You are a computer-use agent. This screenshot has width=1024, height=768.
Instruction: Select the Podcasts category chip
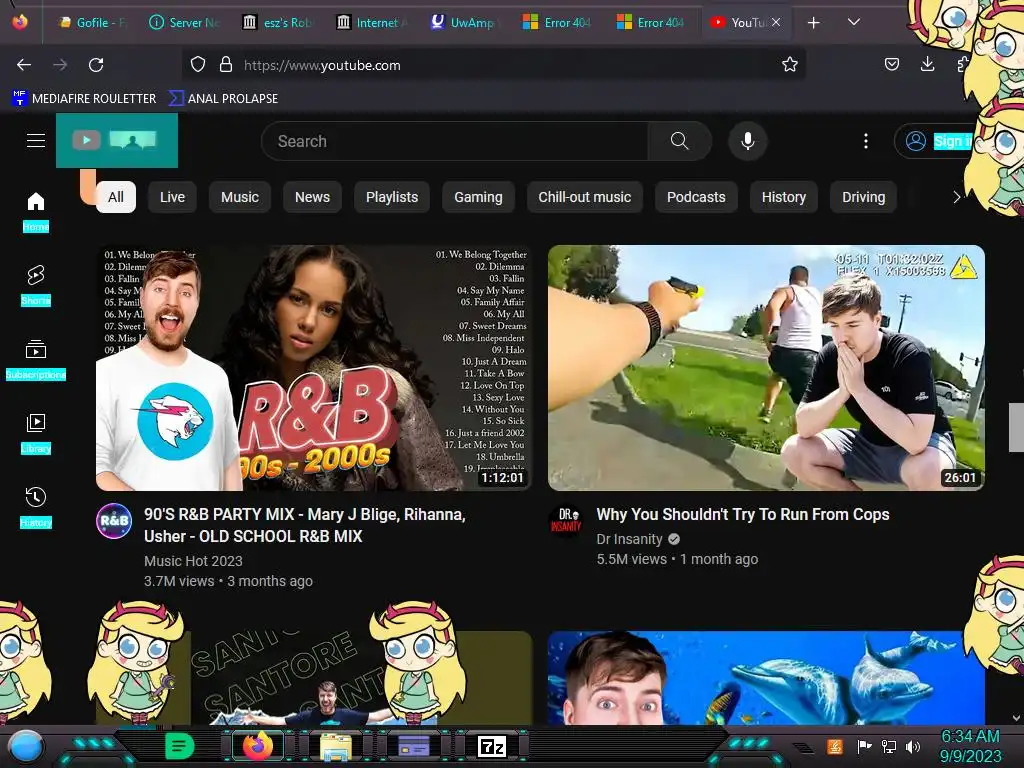[x=696, y=197]
